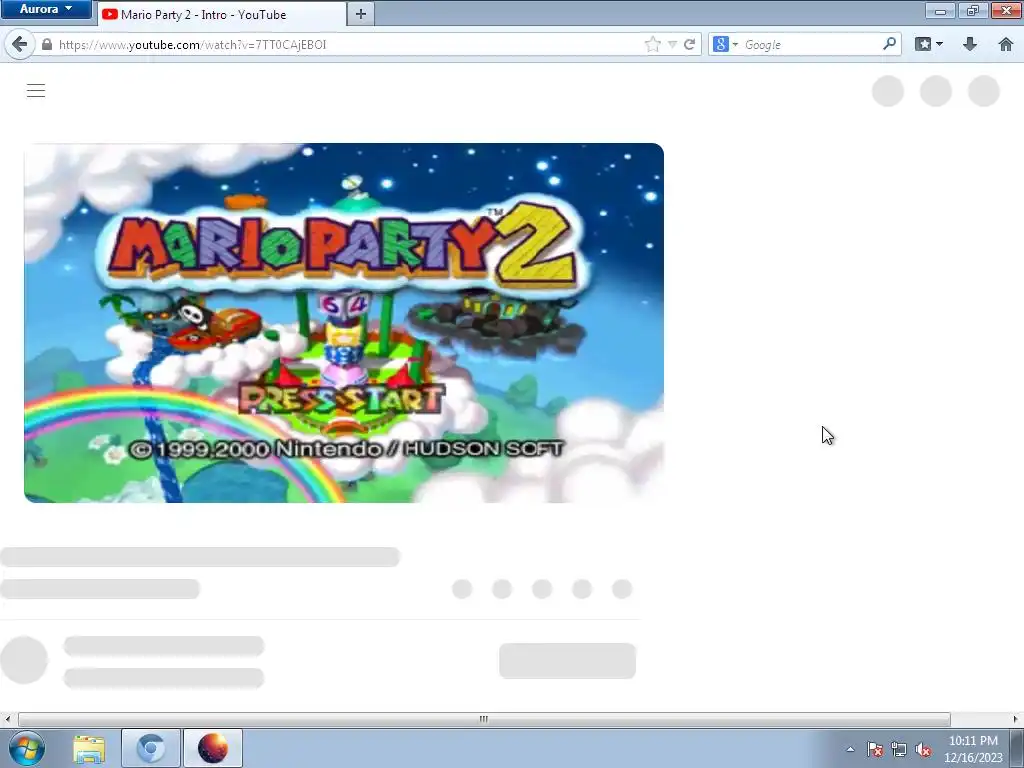Open the YouTube hamburger guide menu

[x=36, y=90]
